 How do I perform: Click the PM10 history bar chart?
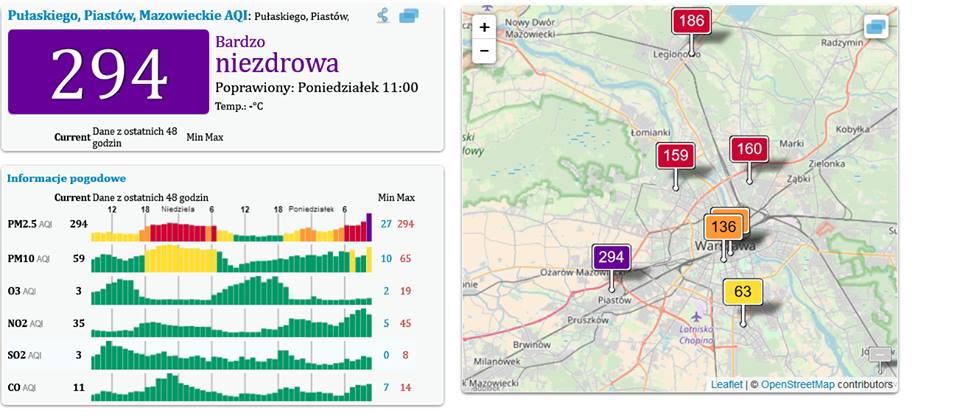(231, 259)
